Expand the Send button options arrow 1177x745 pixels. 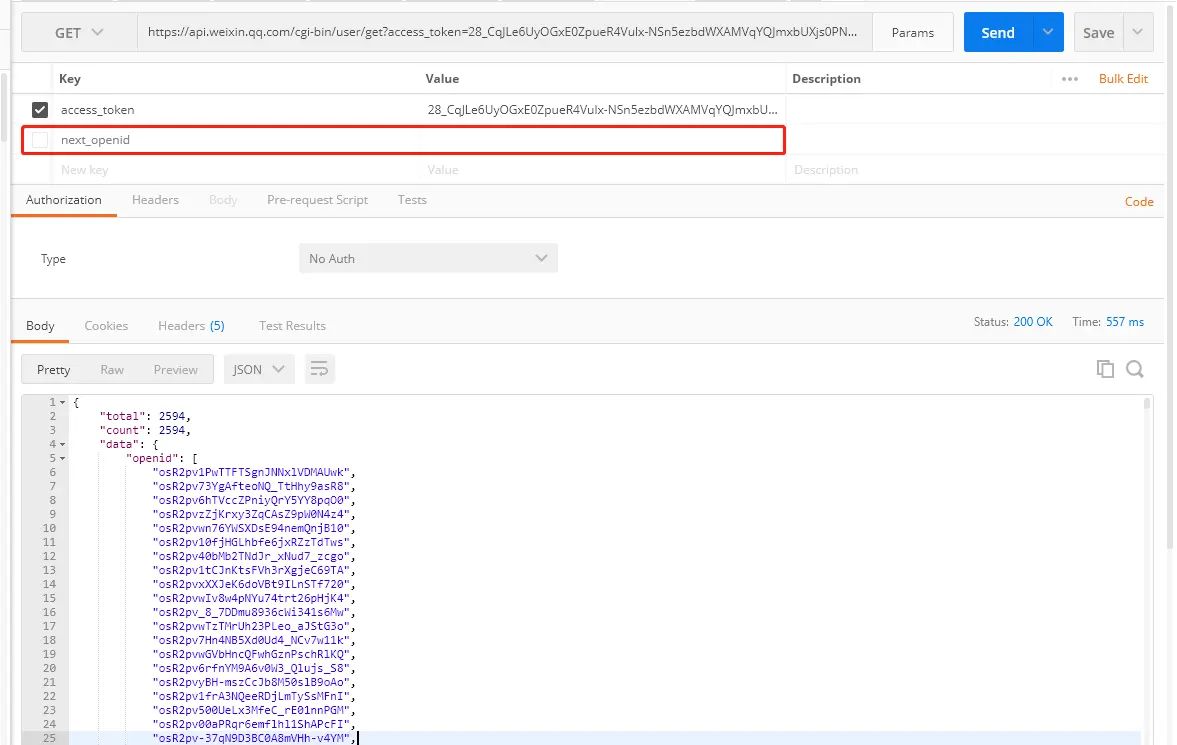(1048, 32)
